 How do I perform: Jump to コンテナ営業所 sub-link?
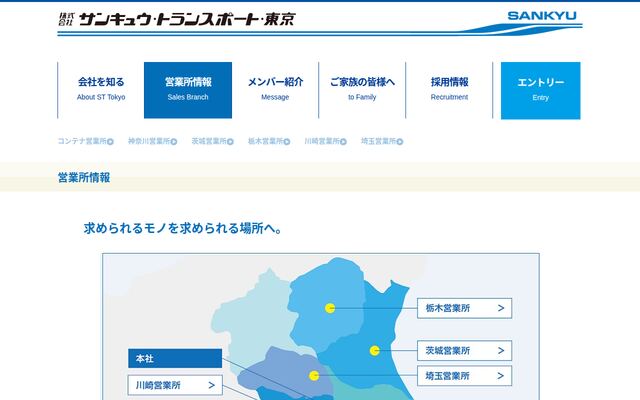[86, 141]
